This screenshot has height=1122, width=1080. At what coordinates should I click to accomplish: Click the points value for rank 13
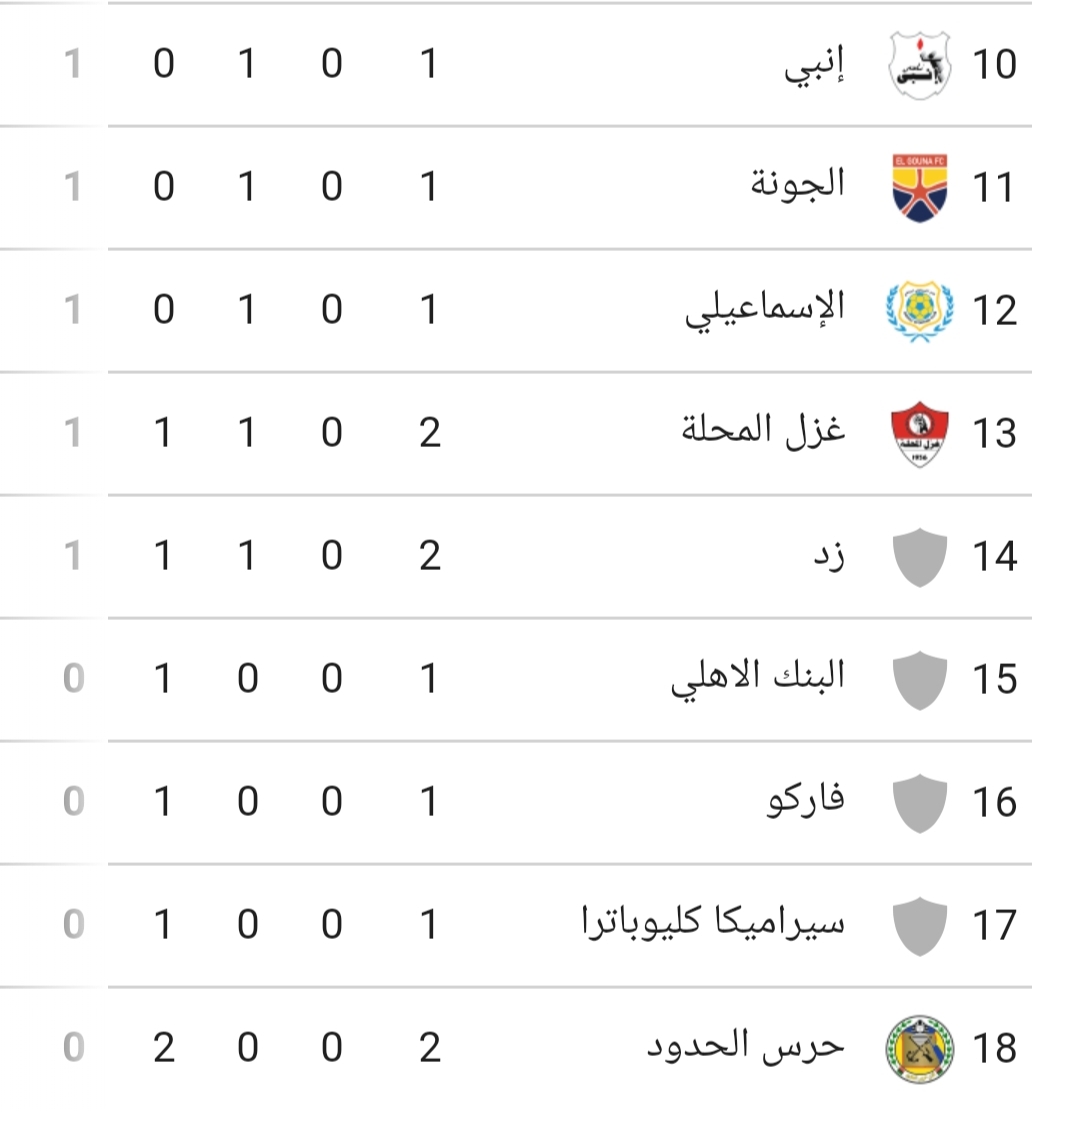pos(72,433)
